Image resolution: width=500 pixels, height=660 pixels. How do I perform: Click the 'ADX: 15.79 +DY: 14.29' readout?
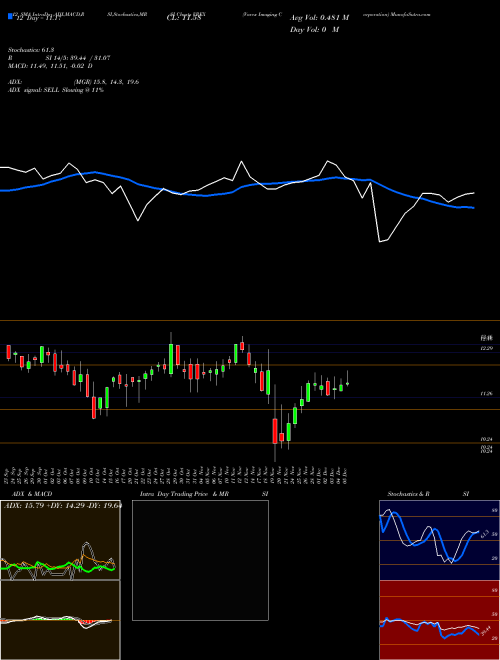[62, 505]
